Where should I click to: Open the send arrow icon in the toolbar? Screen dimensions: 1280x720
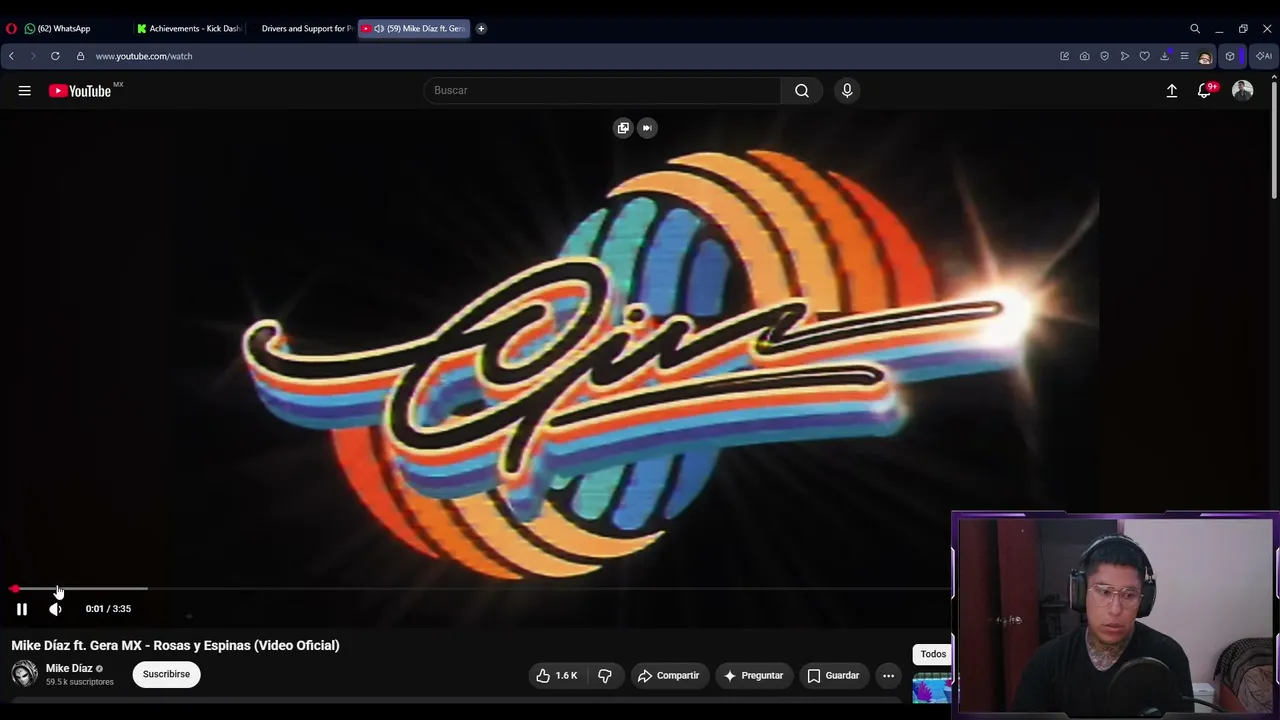(x=1124, y=56)
